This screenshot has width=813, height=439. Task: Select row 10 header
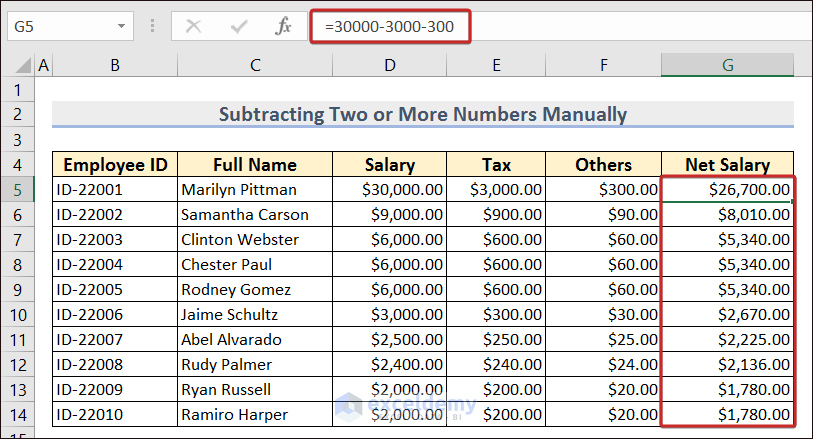point(17,314)
